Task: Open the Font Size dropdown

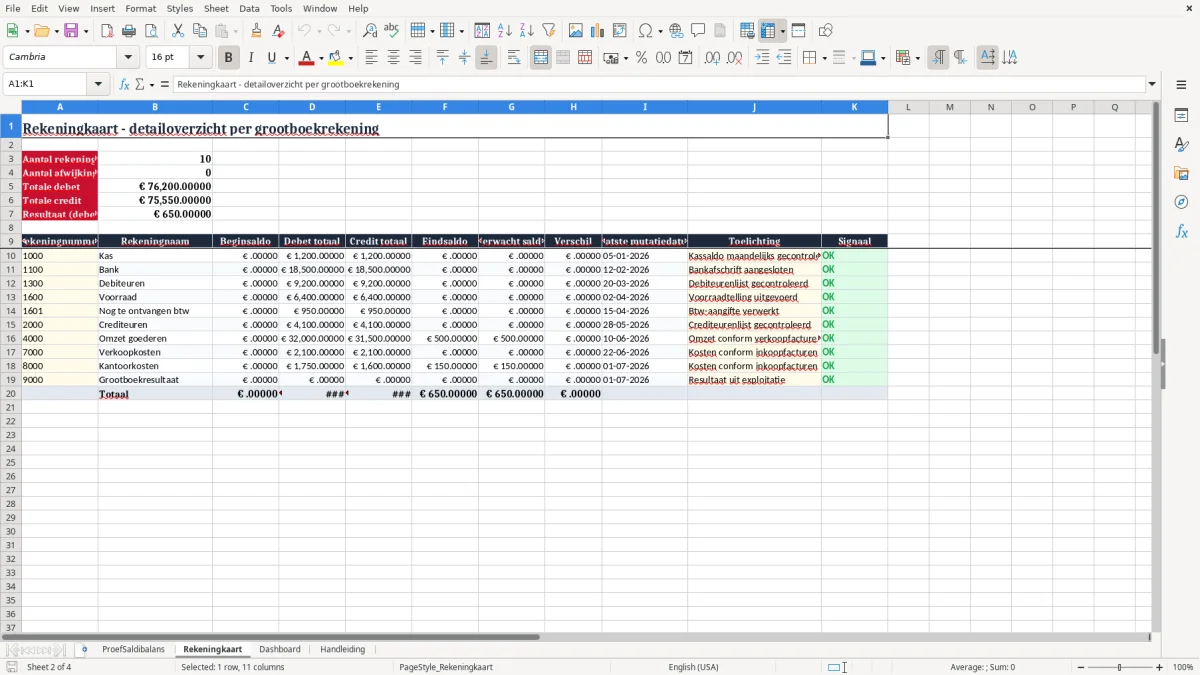Action: click(x=200, y=58)
